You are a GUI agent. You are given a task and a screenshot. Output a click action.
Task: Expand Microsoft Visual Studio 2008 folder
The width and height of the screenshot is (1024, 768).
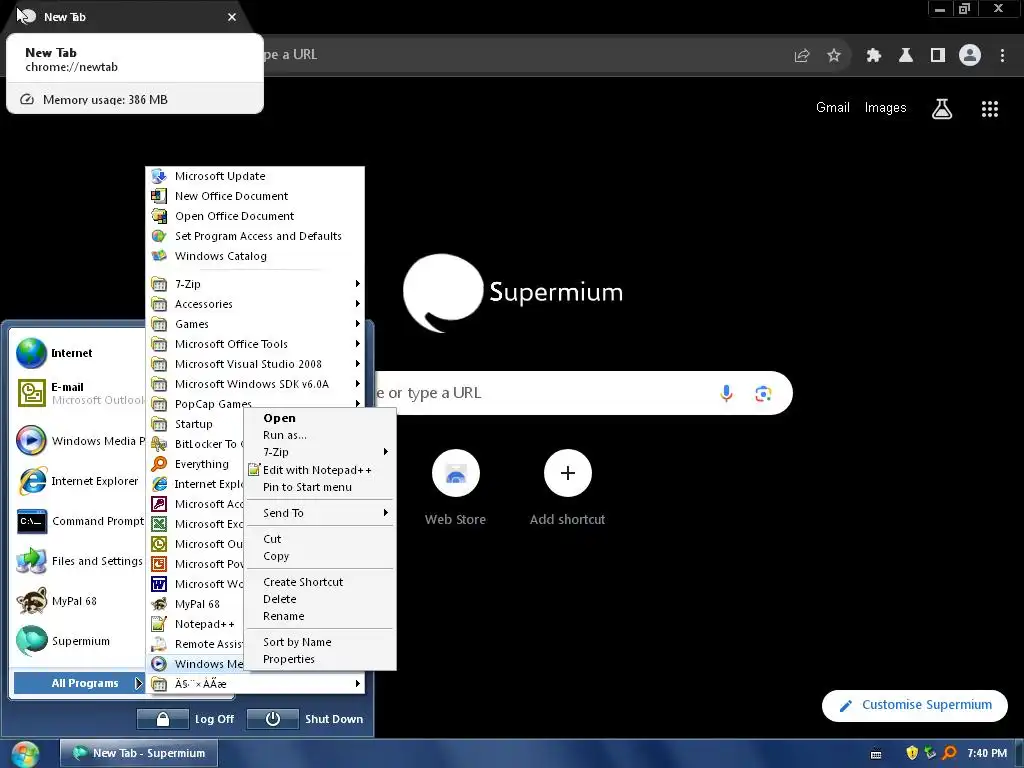point(255,364)
